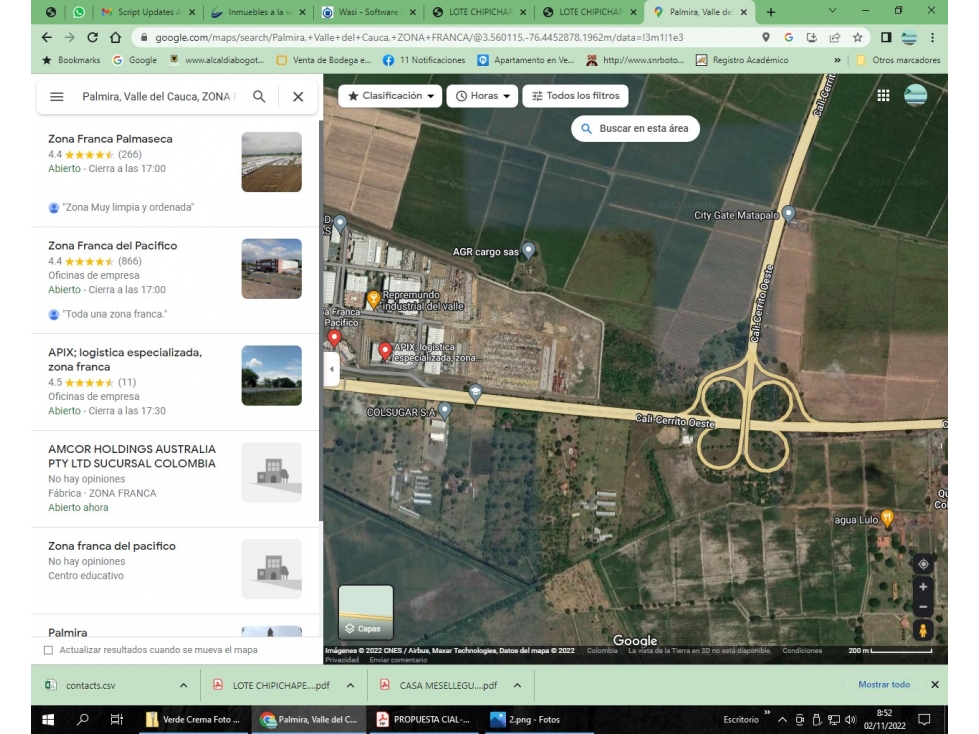
Task: Open the PROPUESTA CIAL taskbar app
Action: (424, 720)
